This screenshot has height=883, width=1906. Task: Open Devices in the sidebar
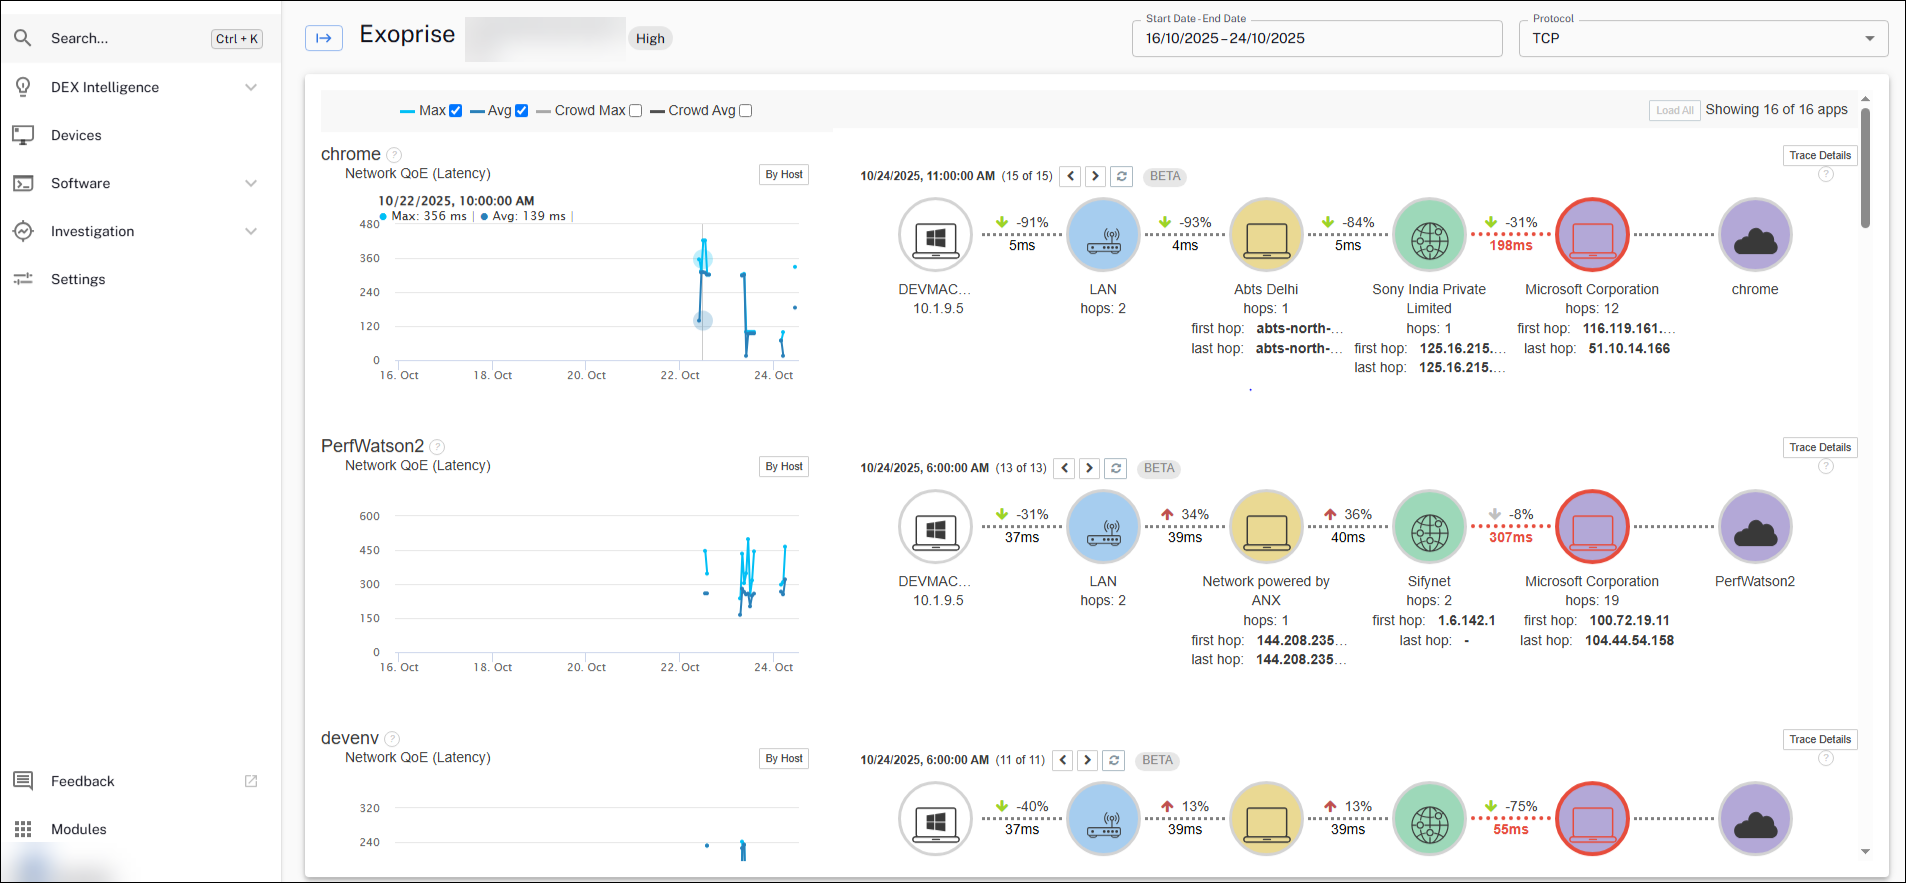76,135
